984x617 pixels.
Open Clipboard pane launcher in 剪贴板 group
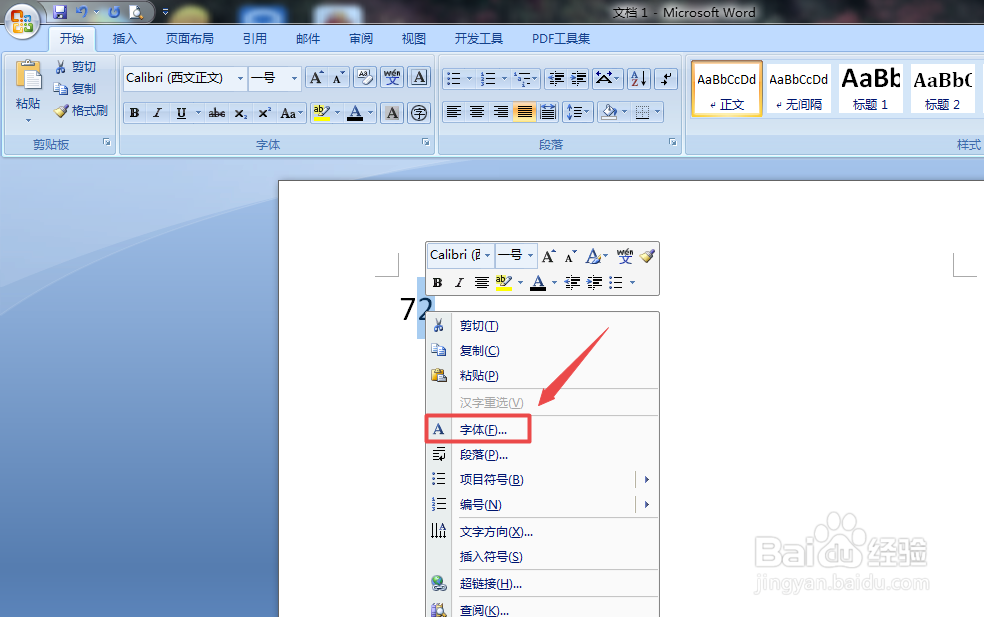[x=107, y=143]
